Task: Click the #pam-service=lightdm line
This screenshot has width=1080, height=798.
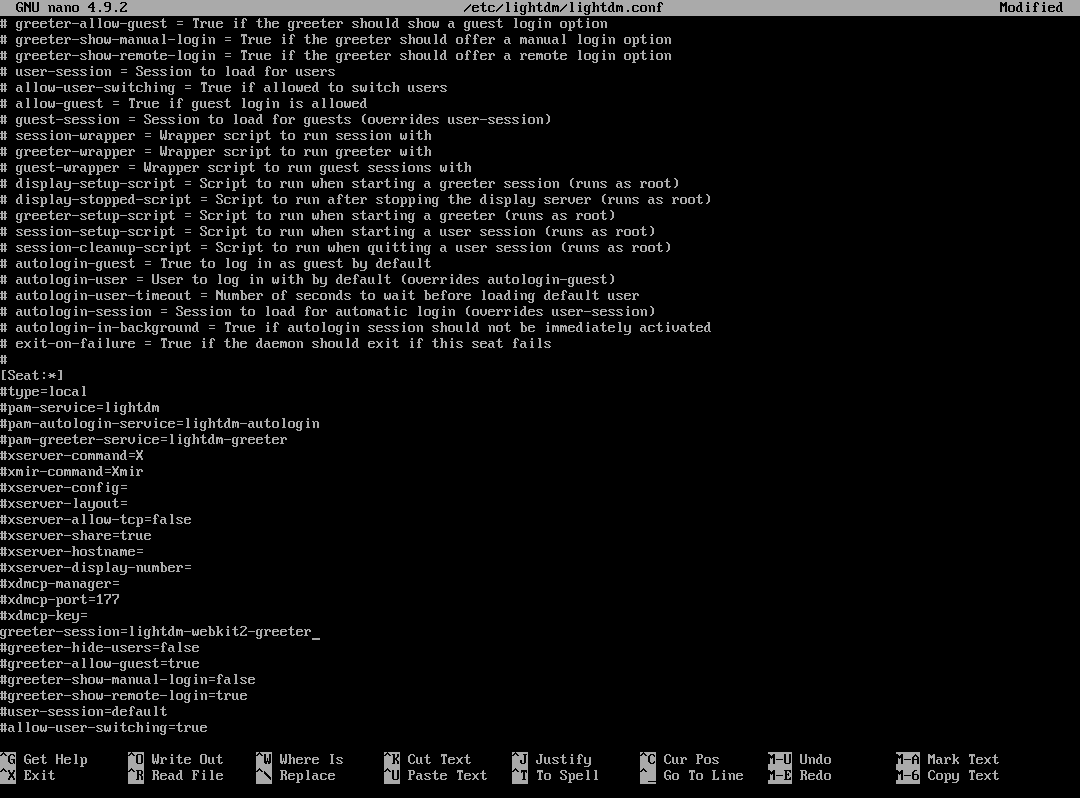Action: [x=80, y=407]
